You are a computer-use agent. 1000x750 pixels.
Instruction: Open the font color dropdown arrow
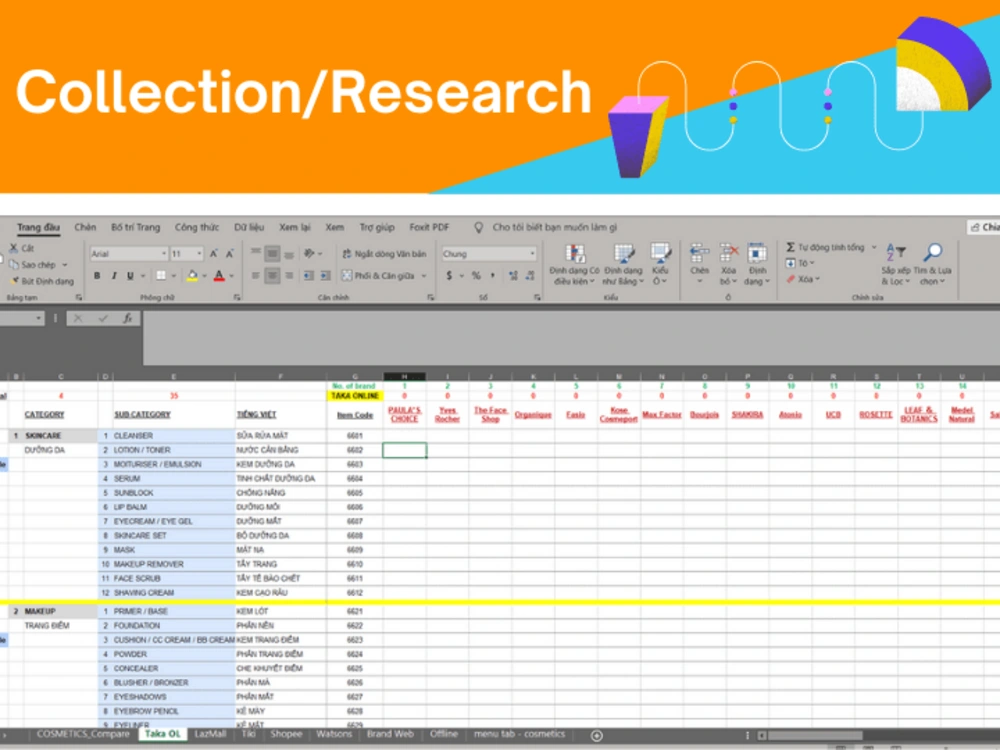(231, 276)
